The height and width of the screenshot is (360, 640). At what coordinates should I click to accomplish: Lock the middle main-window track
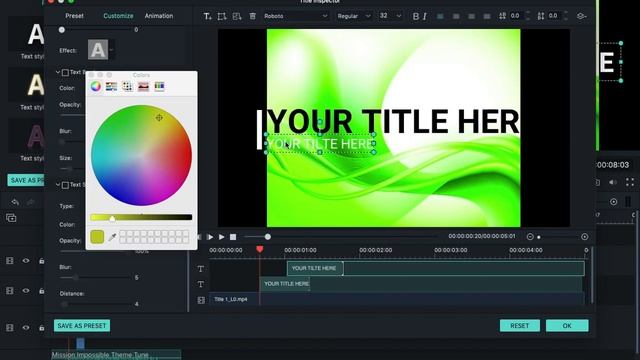(x=41, y=291)
